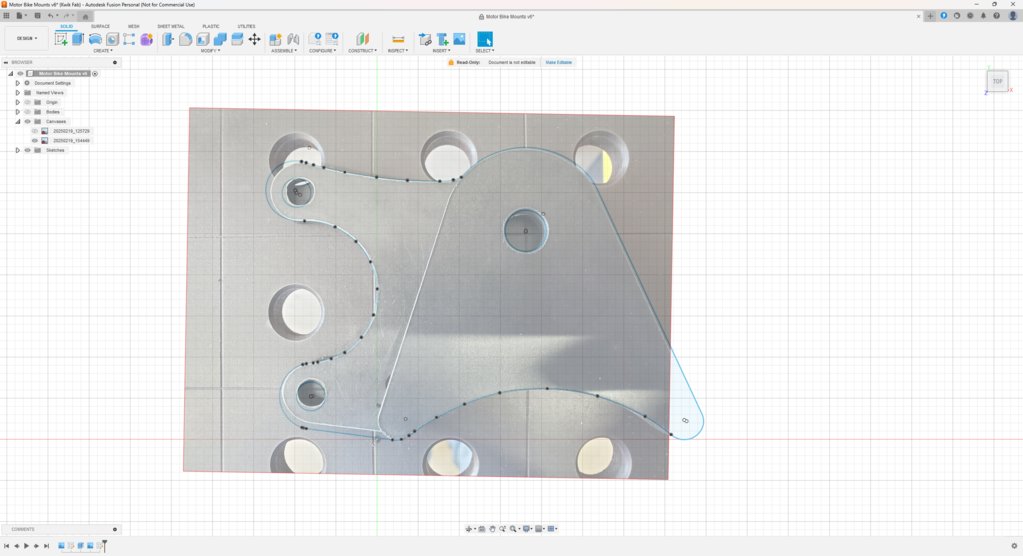The width and height of the screenshot is (1023, 556).
Task: Expand the Document Settings node
Action: [x=18, y=83]
